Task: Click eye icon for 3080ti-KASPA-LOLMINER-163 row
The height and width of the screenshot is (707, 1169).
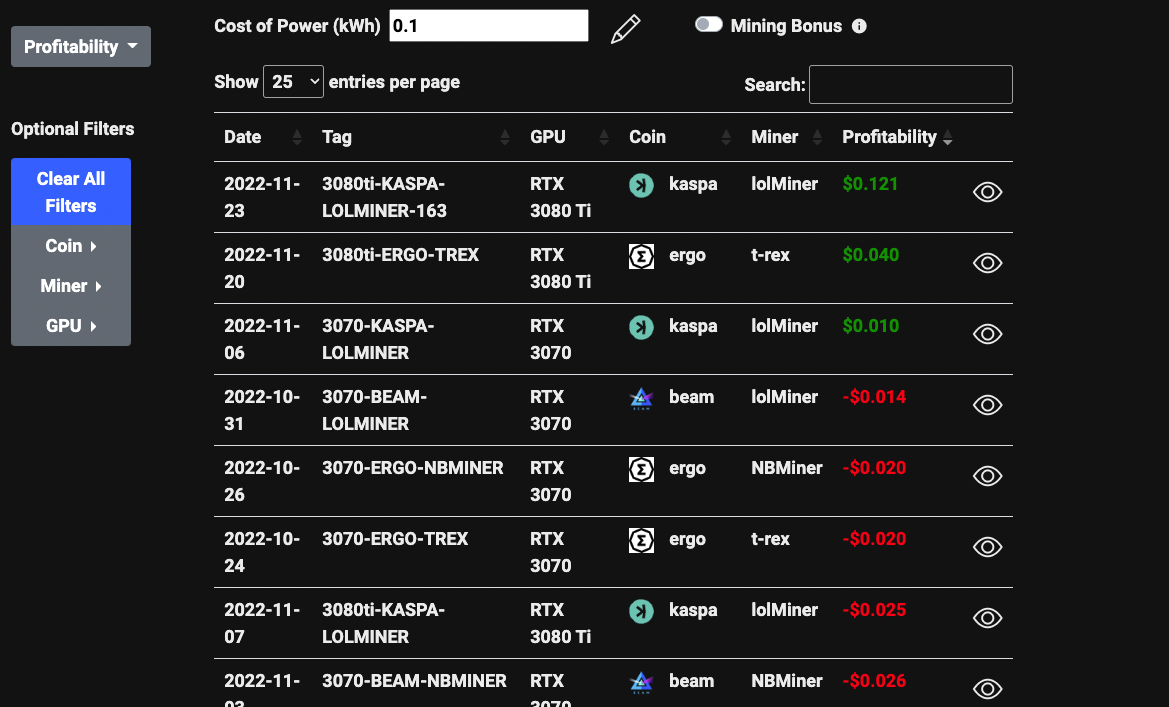Action: click(x=987, y=193)
